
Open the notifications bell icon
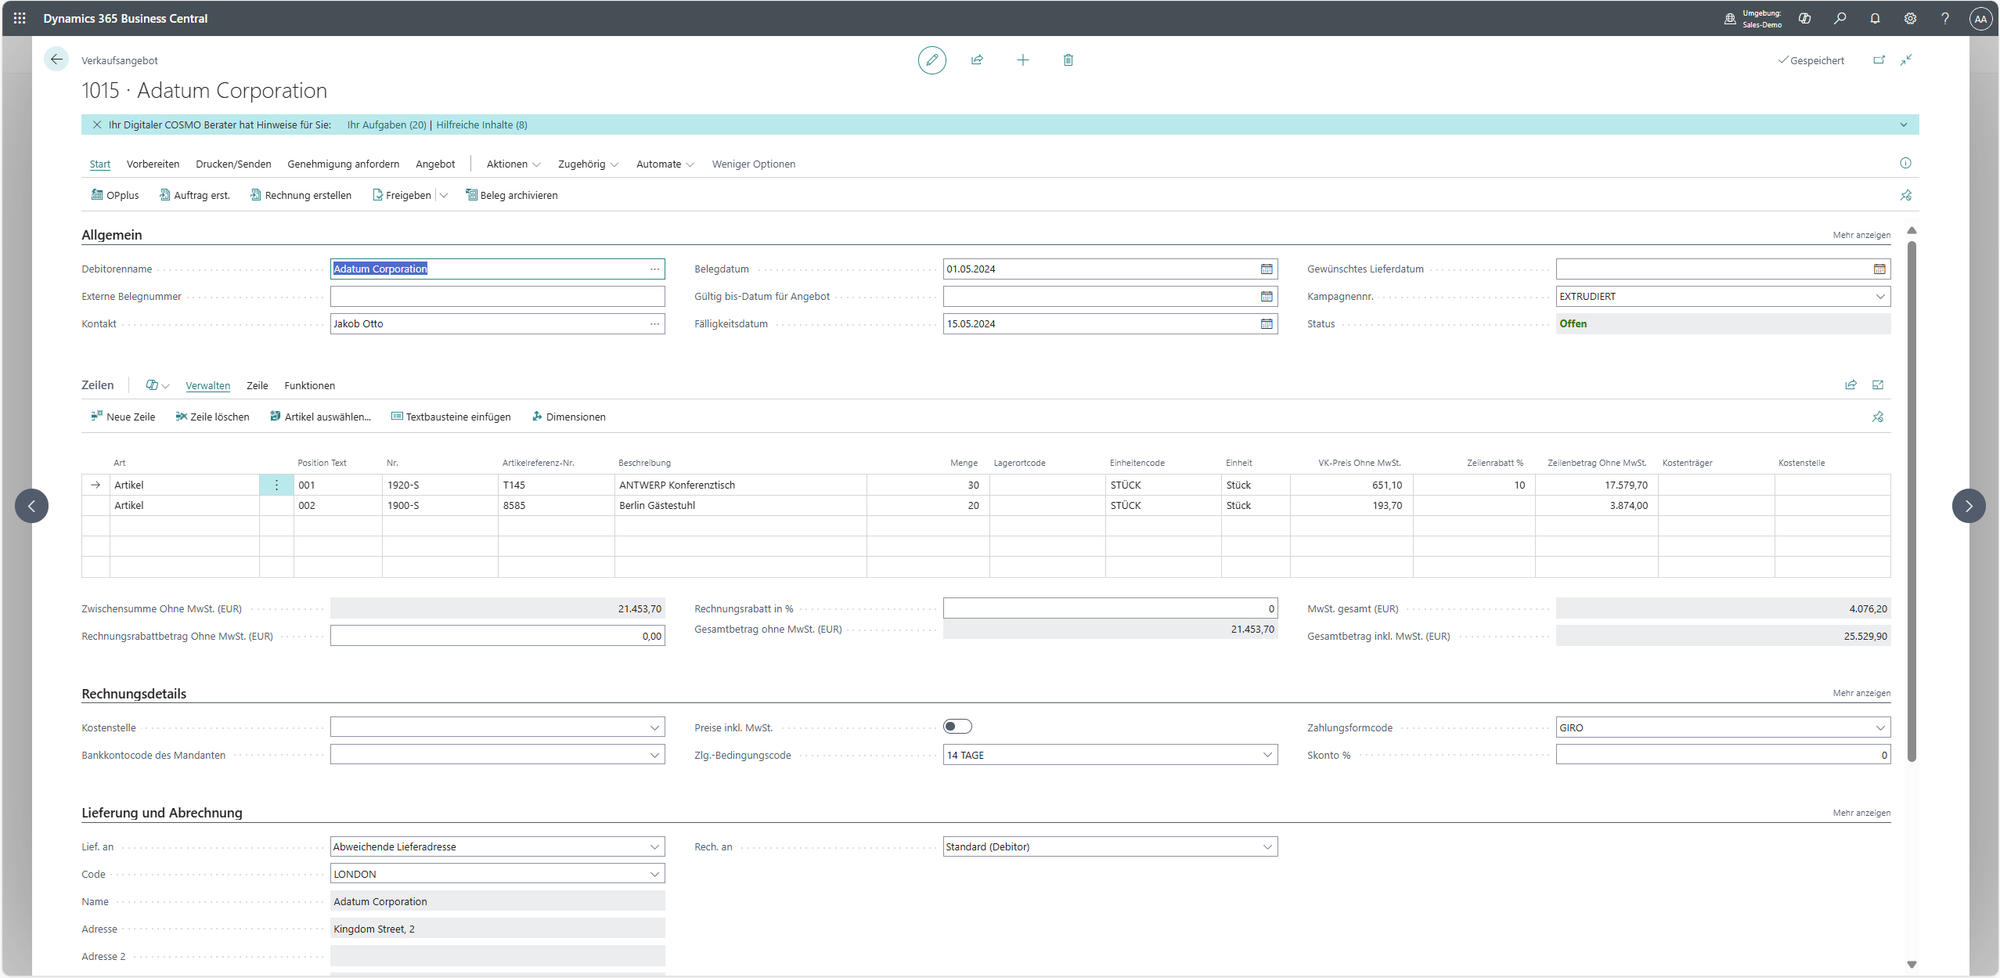tap(1875, 18)
